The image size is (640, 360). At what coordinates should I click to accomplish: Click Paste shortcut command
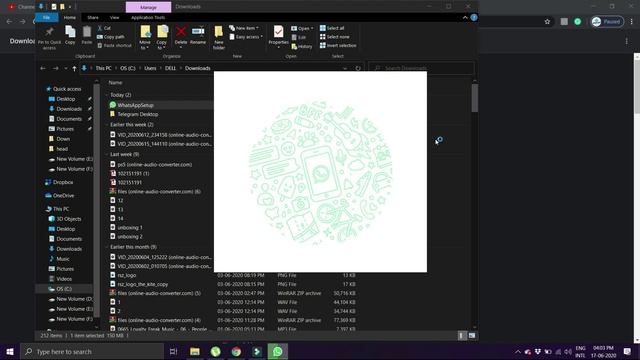114,46
